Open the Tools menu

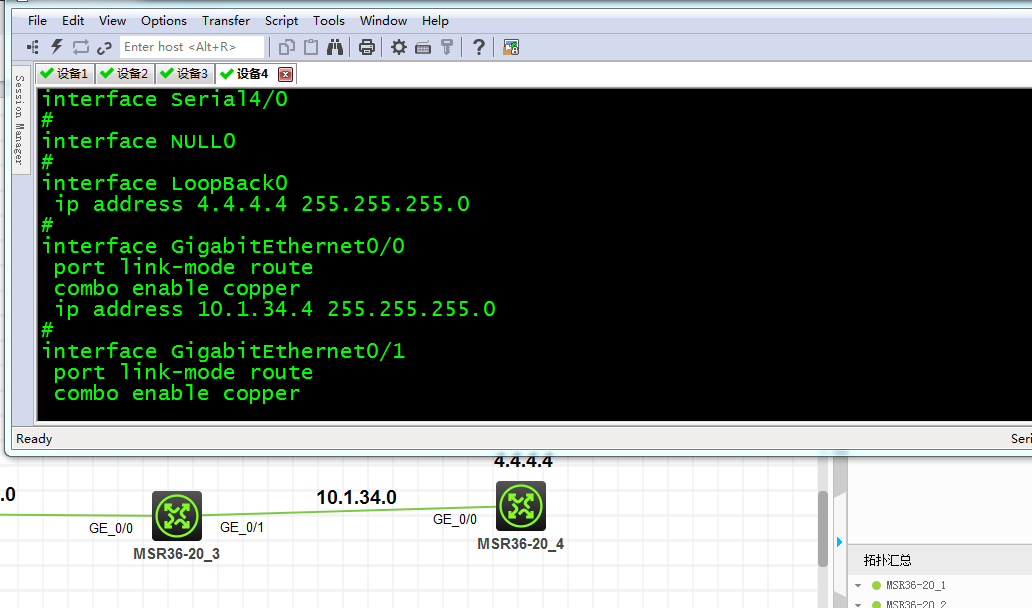pos(328,20)
